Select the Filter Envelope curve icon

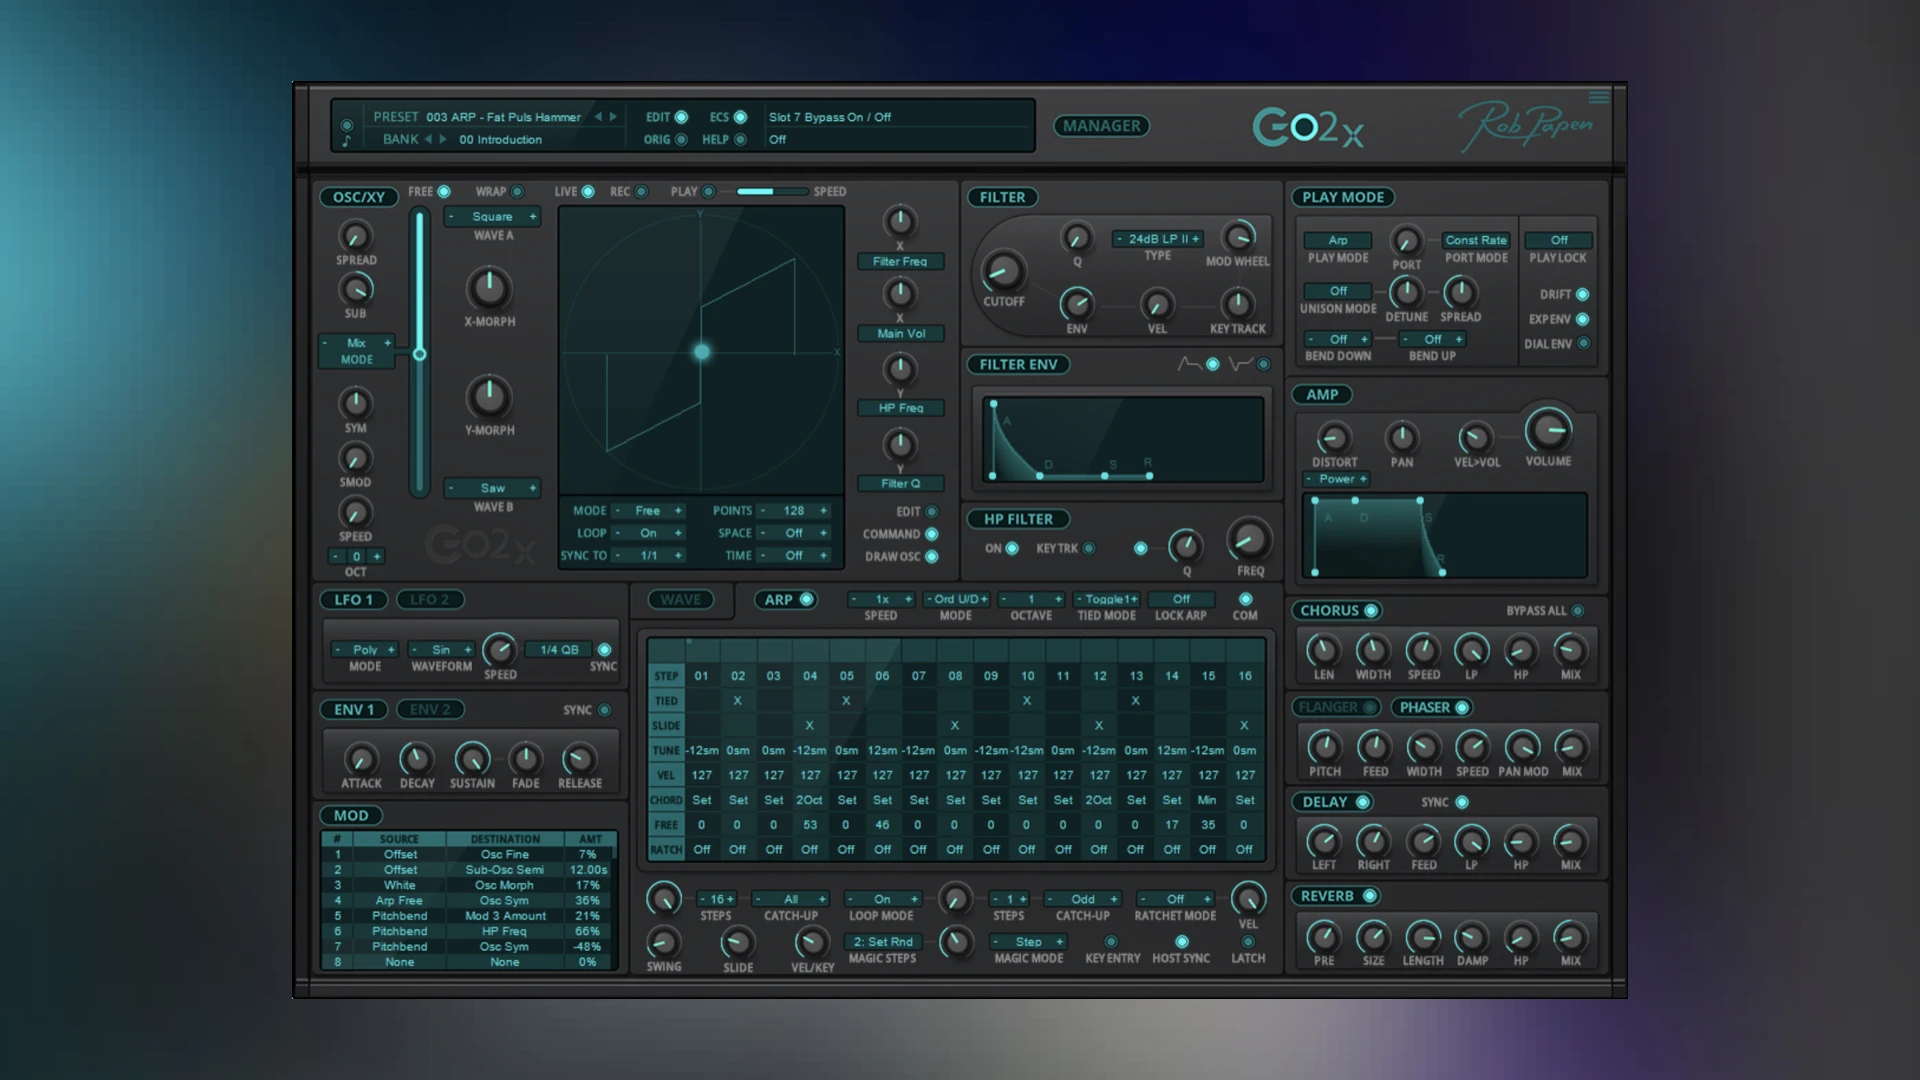coord(1184,363)
